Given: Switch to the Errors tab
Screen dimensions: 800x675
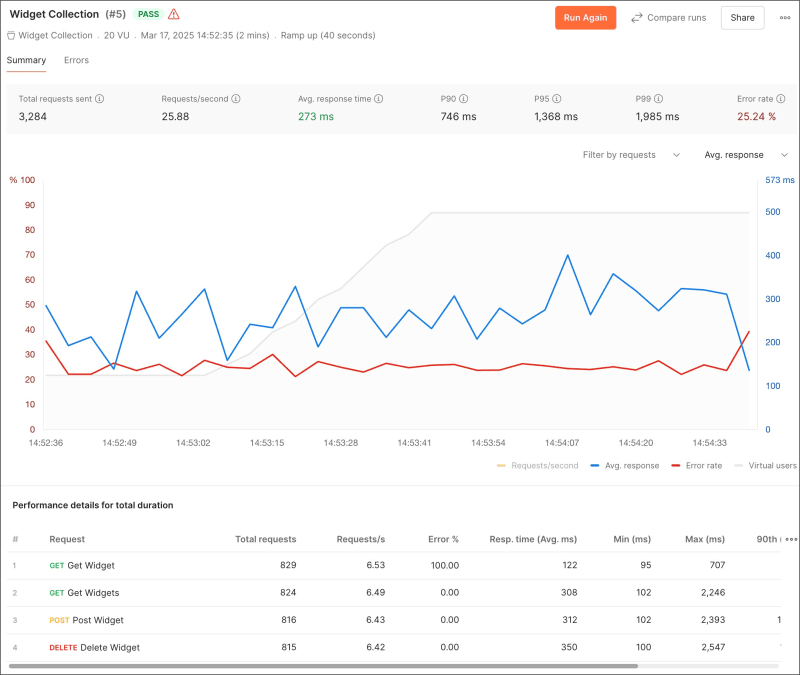Looking at the screenshot, I should [x=75, y=60].
